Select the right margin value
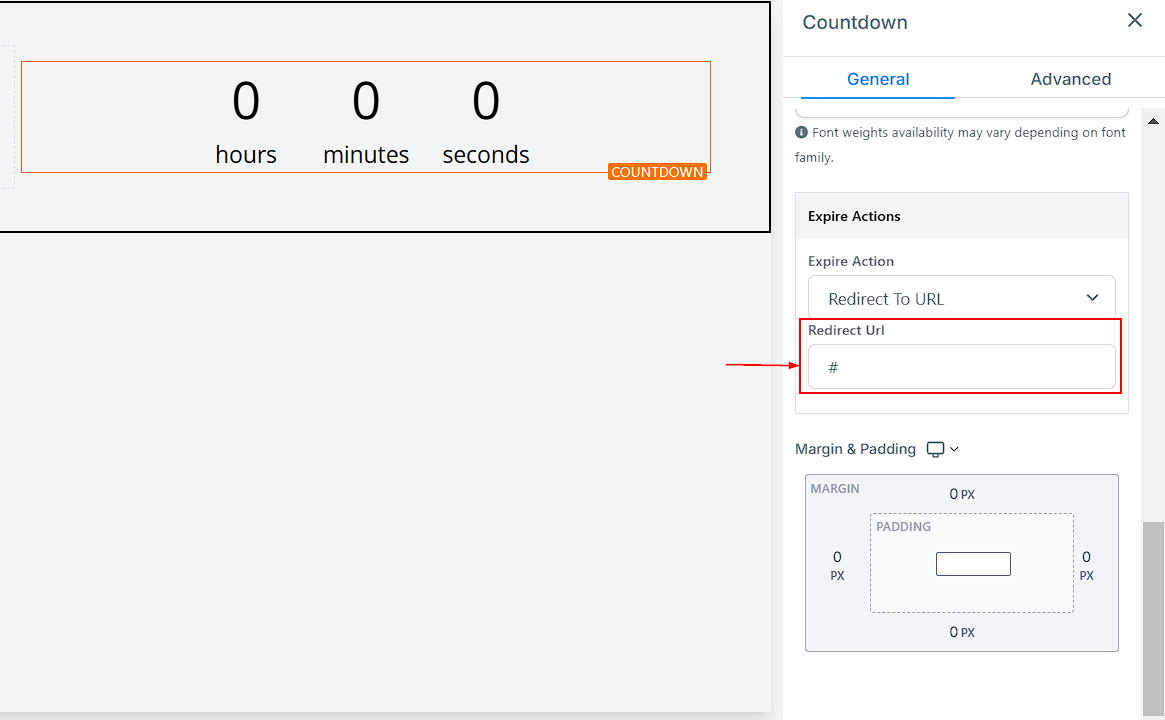Viewport: 1165px width, 720px height. coord(1086,557)
